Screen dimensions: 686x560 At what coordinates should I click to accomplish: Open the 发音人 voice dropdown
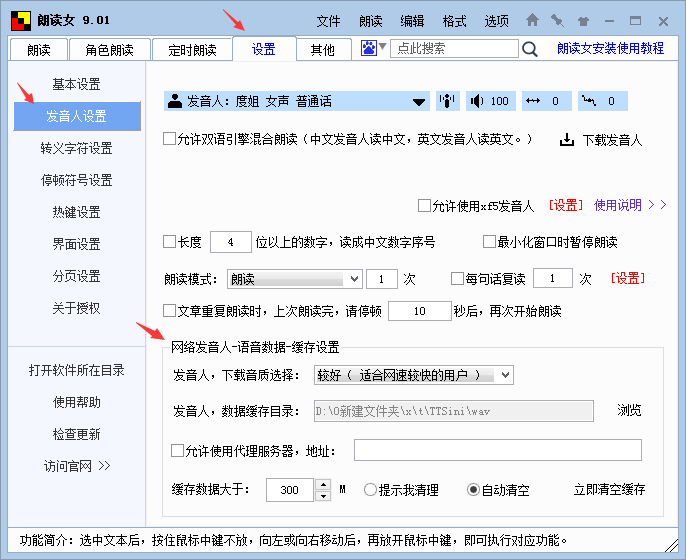pos(297,101)
